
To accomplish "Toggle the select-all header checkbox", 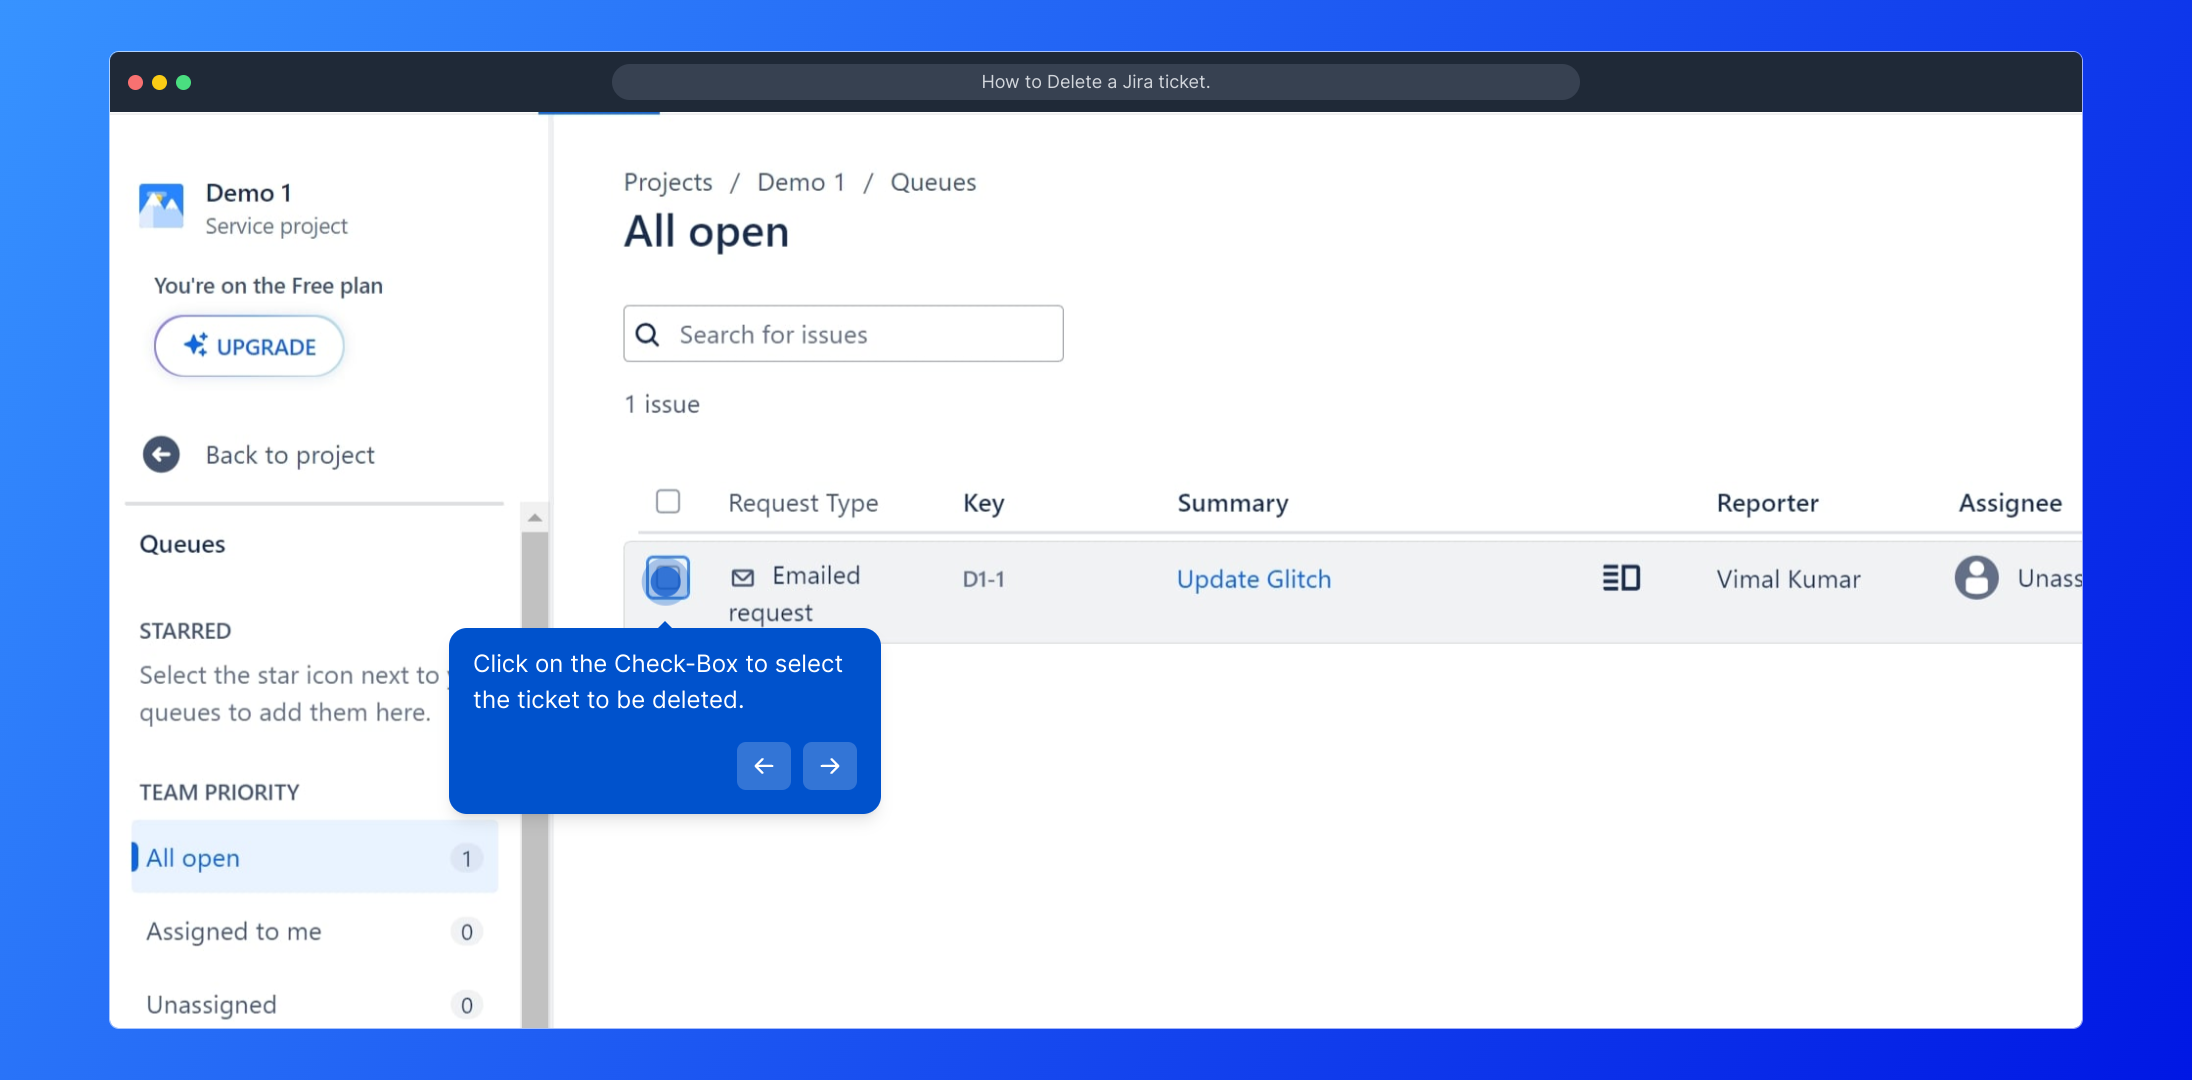I will point(668,501).
